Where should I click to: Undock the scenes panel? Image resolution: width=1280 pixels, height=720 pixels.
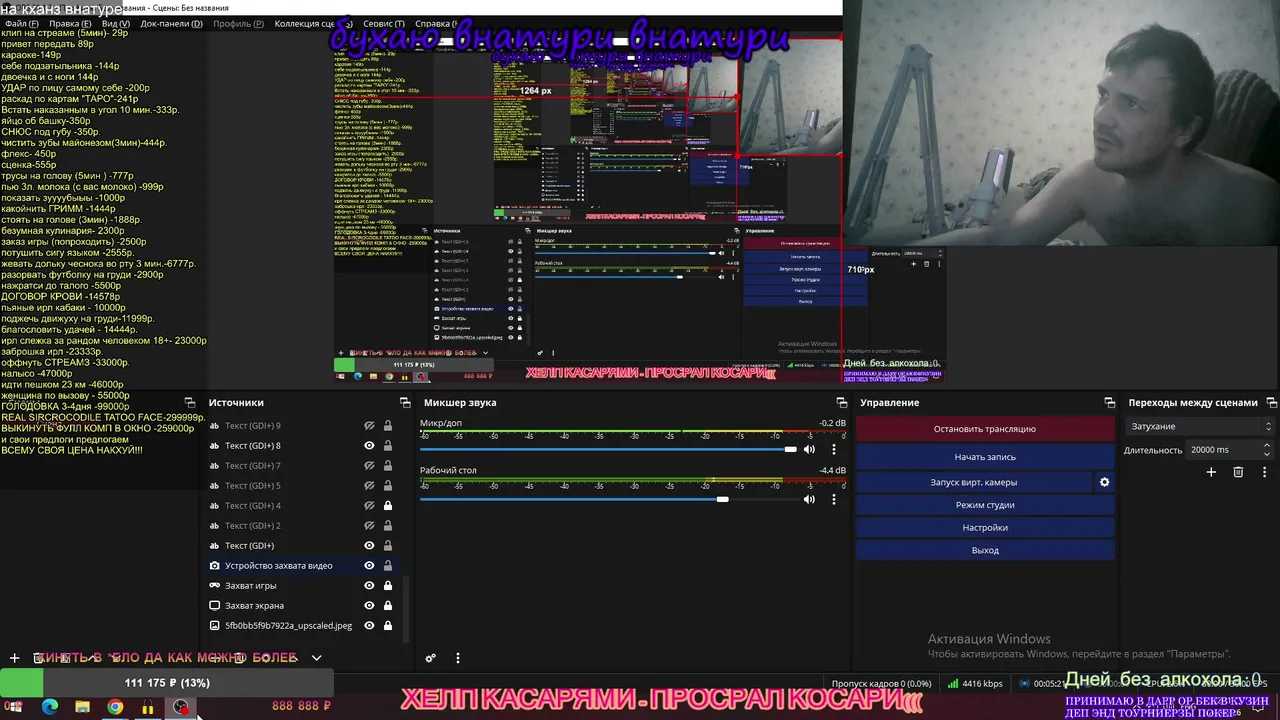[x=189, y=403]
